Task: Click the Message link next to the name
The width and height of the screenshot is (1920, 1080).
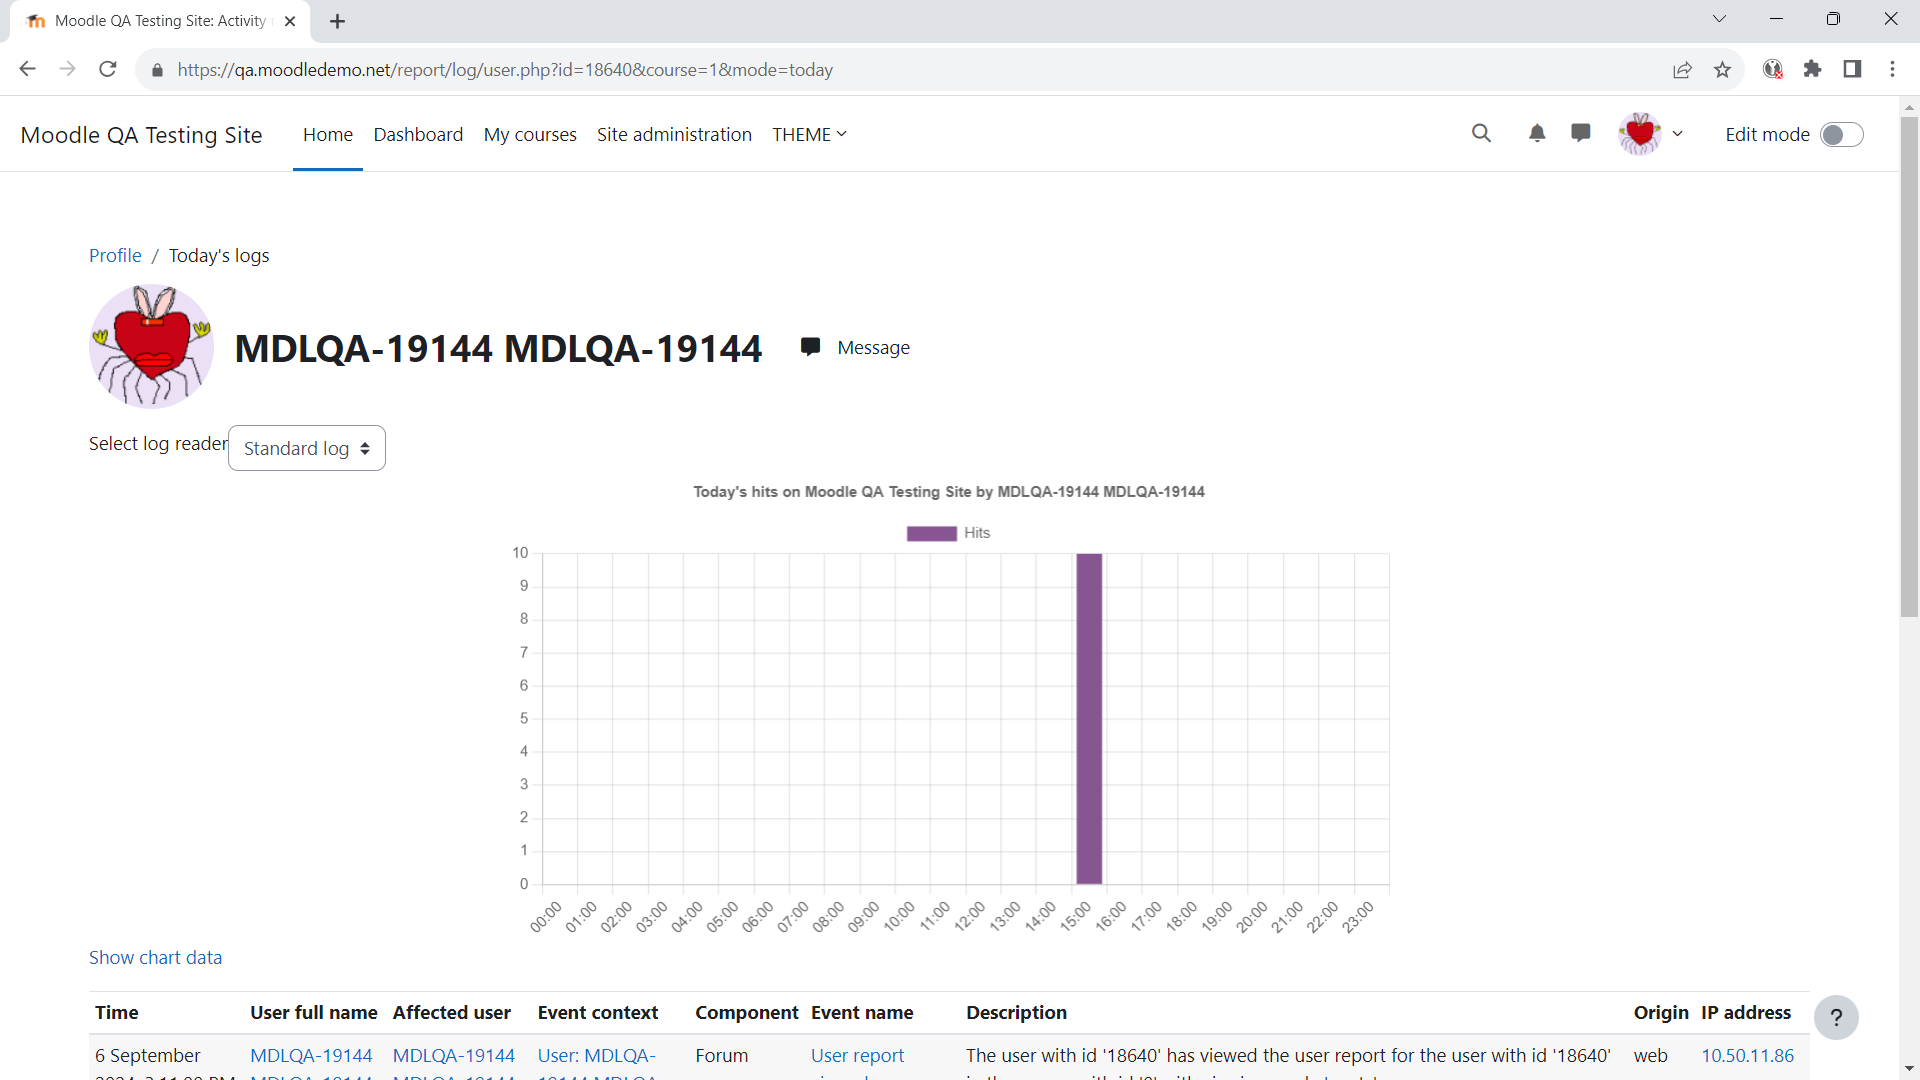Action: [873, 347]
